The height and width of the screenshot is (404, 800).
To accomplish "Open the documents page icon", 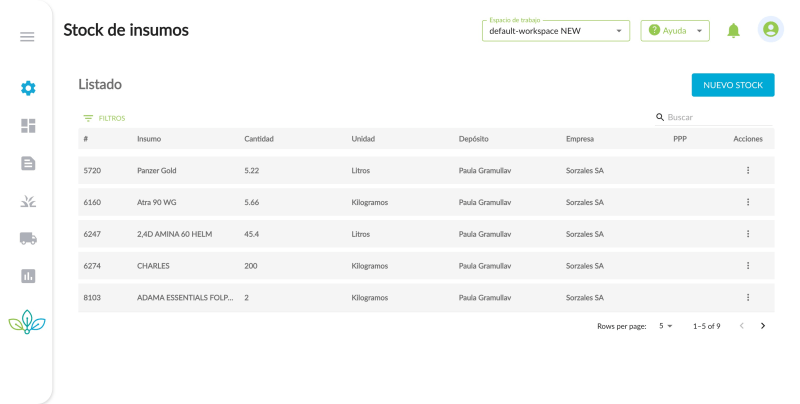I will click(x=28, y=163).
